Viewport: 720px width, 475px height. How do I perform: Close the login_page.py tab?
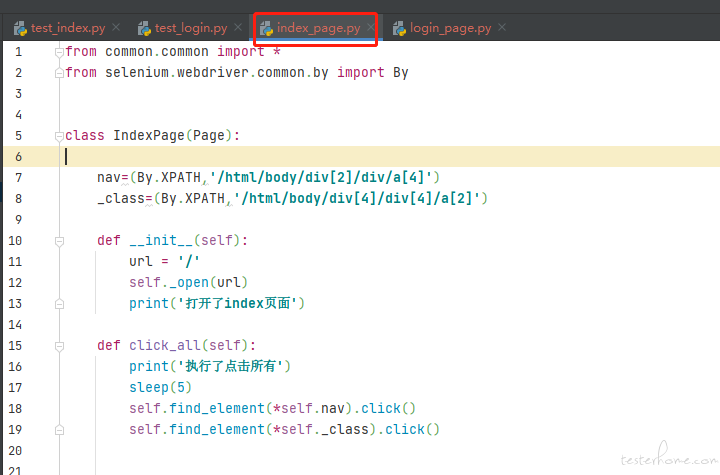click(502, 28)
